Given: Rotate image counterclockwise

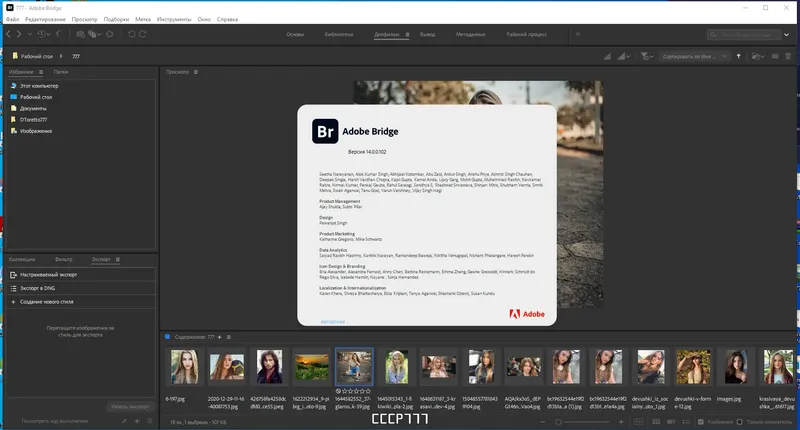Looking at the screenshot, I should (x=132, y=34).
